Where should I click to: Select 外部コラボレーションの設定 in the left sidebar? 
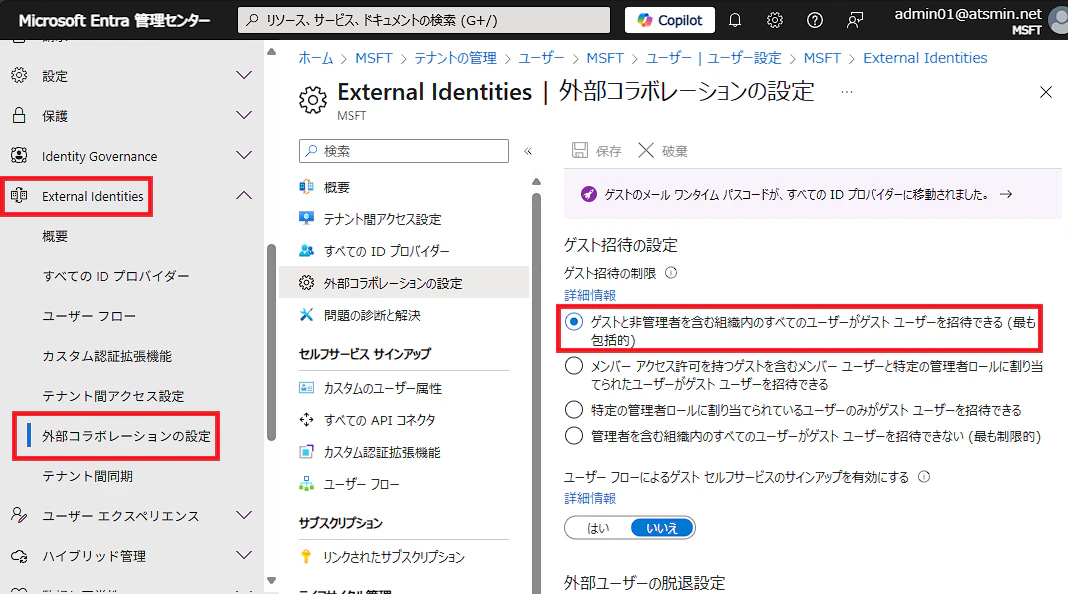click(126, 436)
